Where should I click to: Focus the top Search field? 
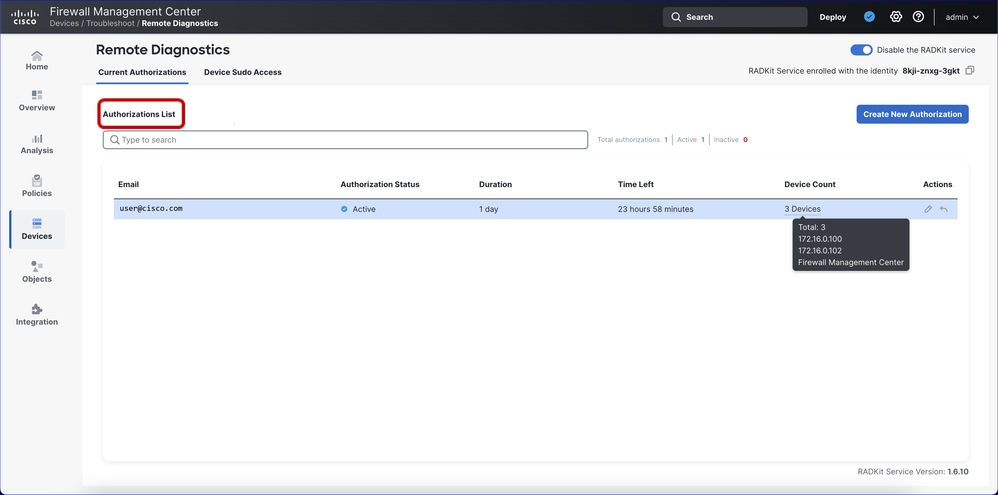click(734, 17)
